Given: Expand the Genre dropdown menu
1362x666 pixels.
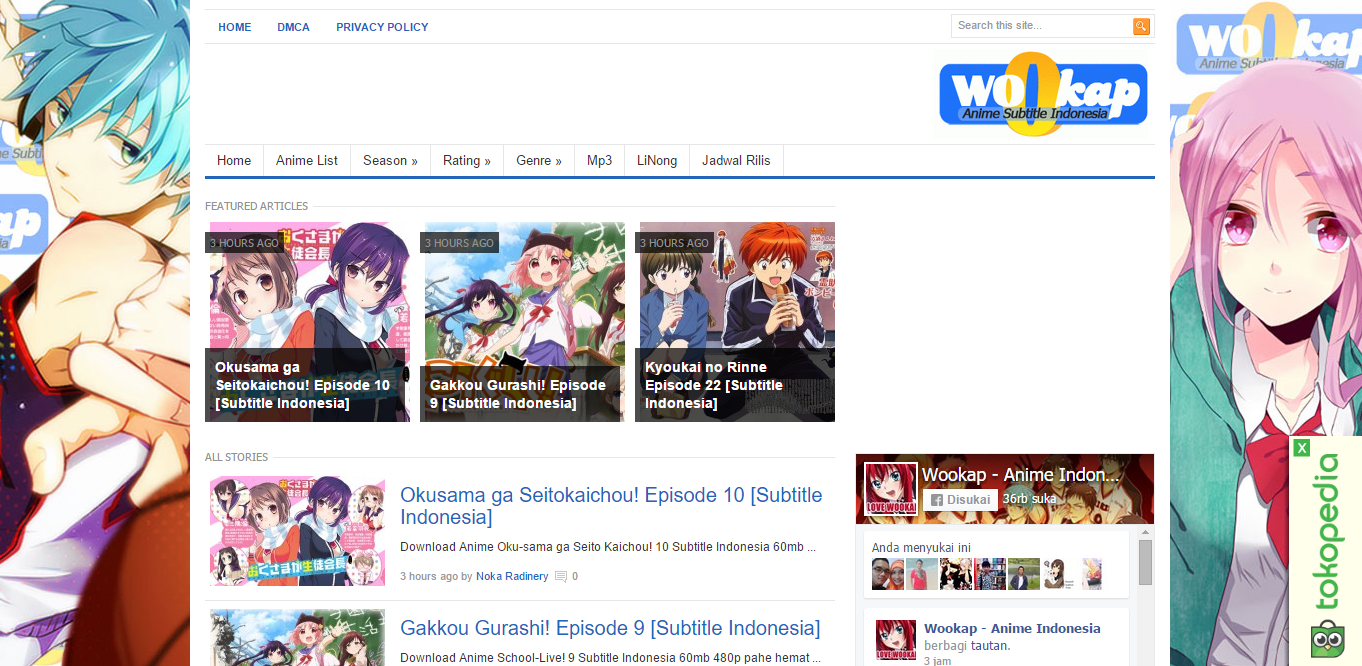Looking at the screenshot, I should [x=539, y=160].
